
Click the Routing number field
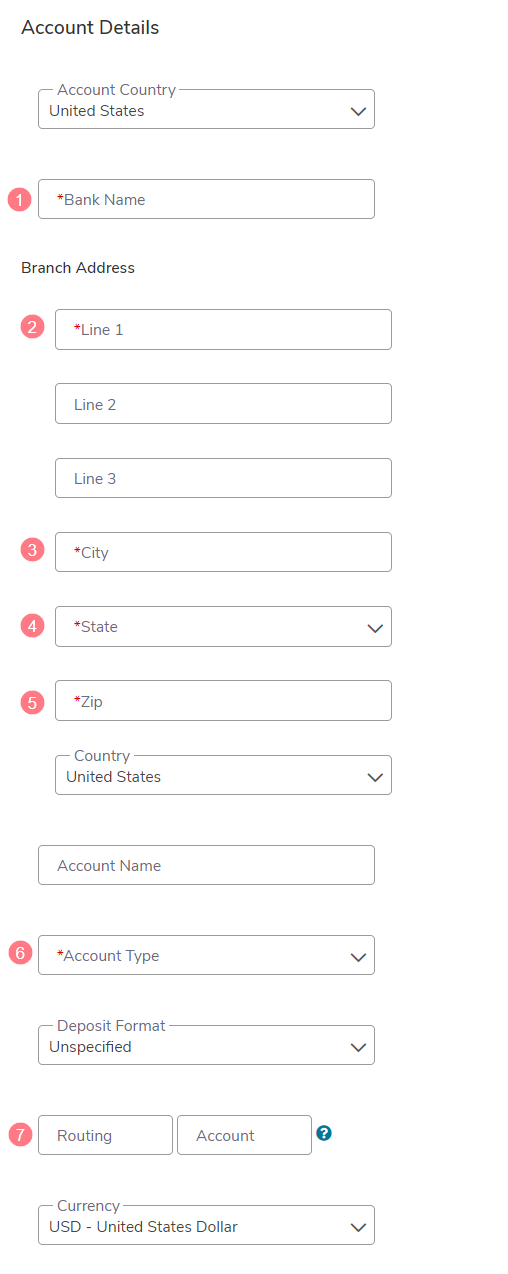click(x=105, y=1135)
